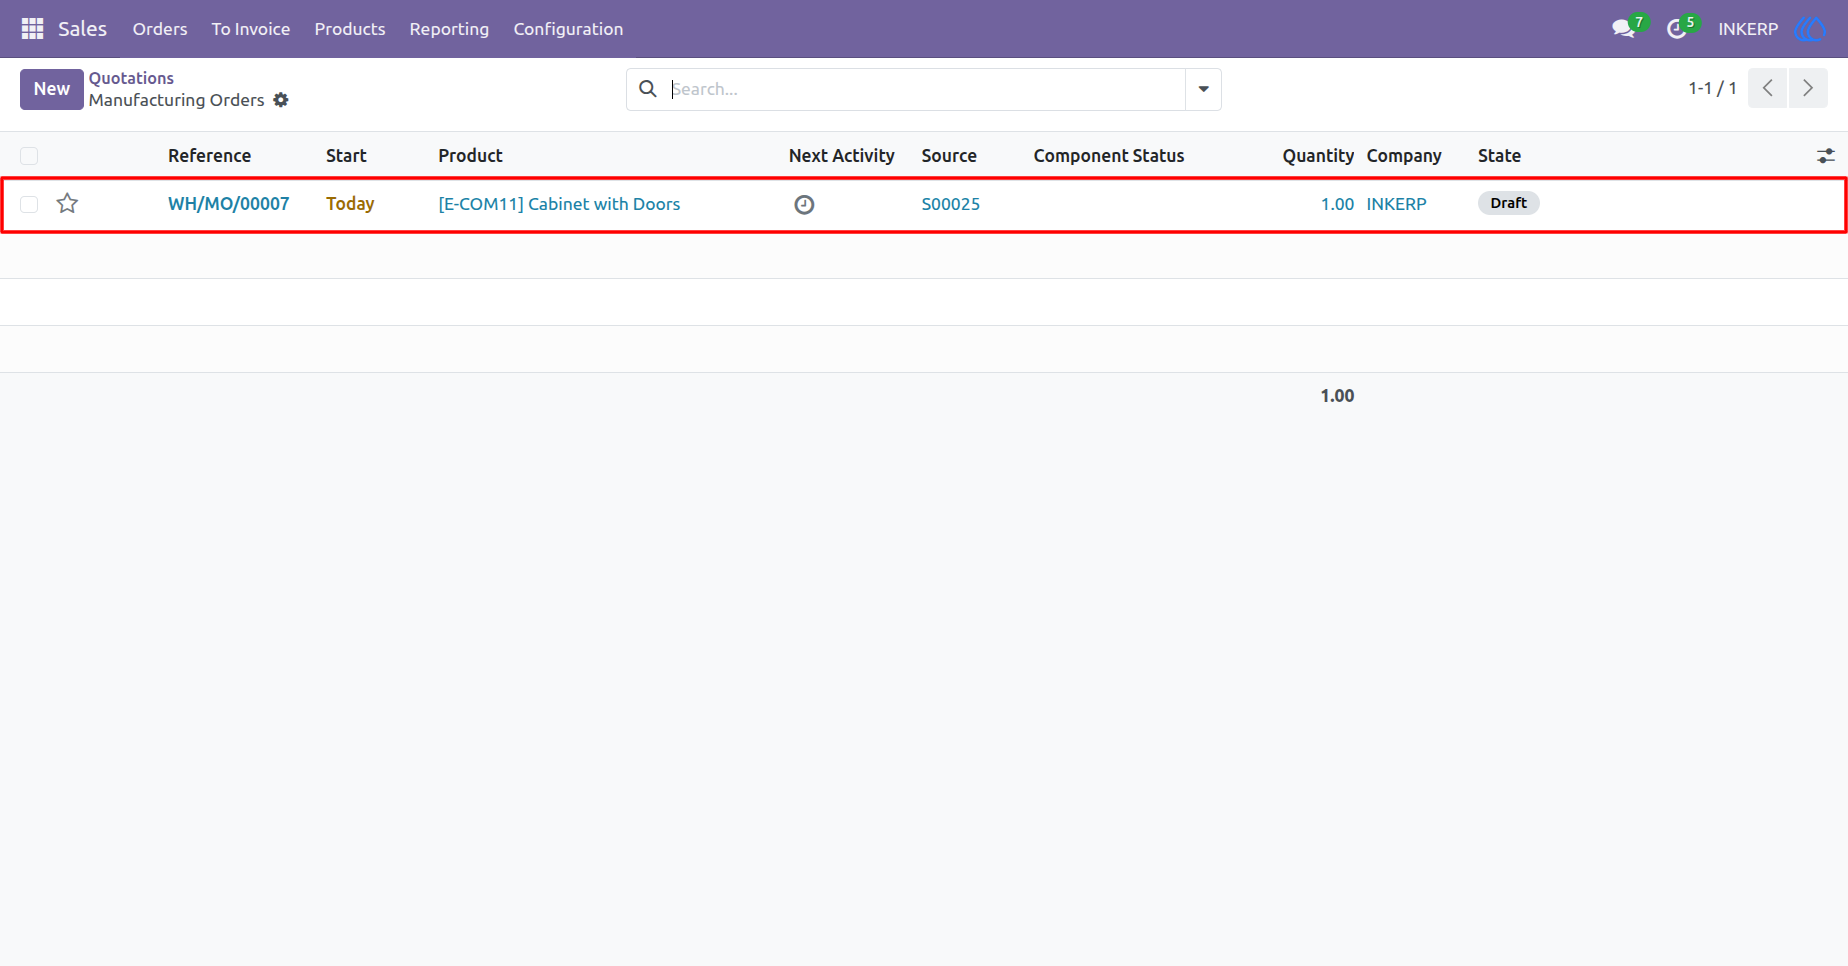Click the Sales app title

click(x=82, y=29)
